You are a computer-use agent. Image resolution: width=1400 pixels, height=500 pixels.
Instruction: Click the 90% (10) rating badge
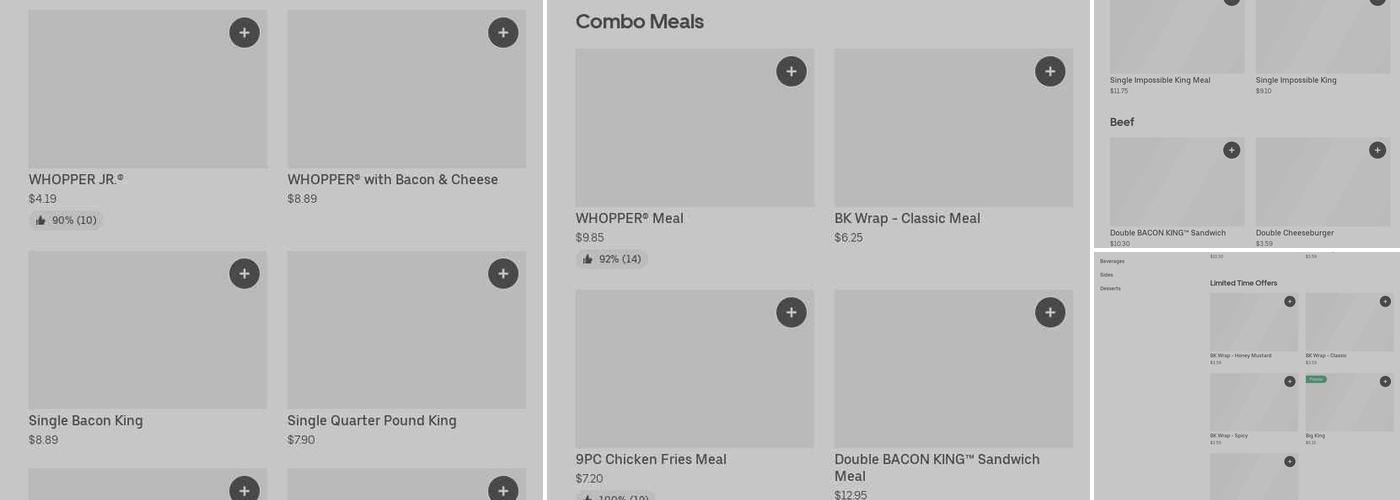point(66,220)
